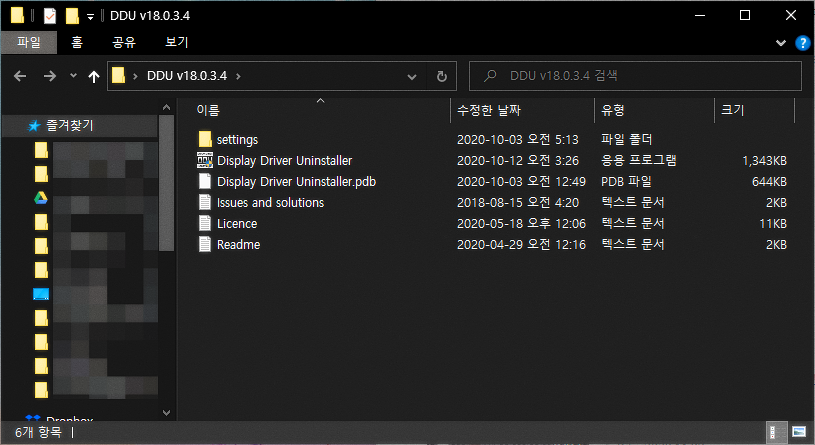Image resolution: width=815 pixels, height=445 pixels.
Task: Select 'Readme' file name
Action: point(239,244)
